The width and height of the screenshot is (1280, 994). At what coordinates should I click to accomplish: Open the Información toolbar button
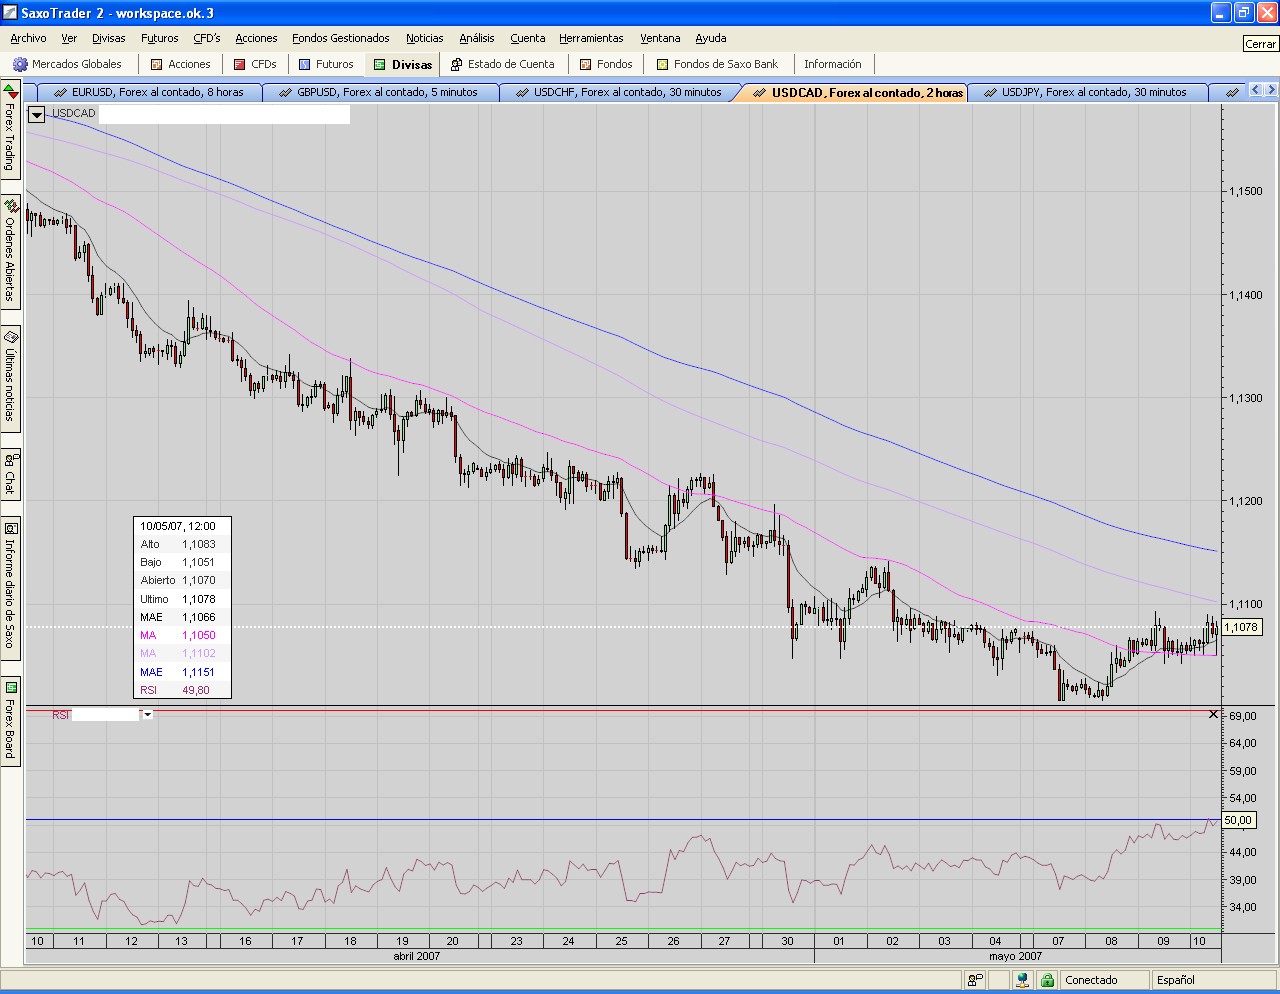832,64
